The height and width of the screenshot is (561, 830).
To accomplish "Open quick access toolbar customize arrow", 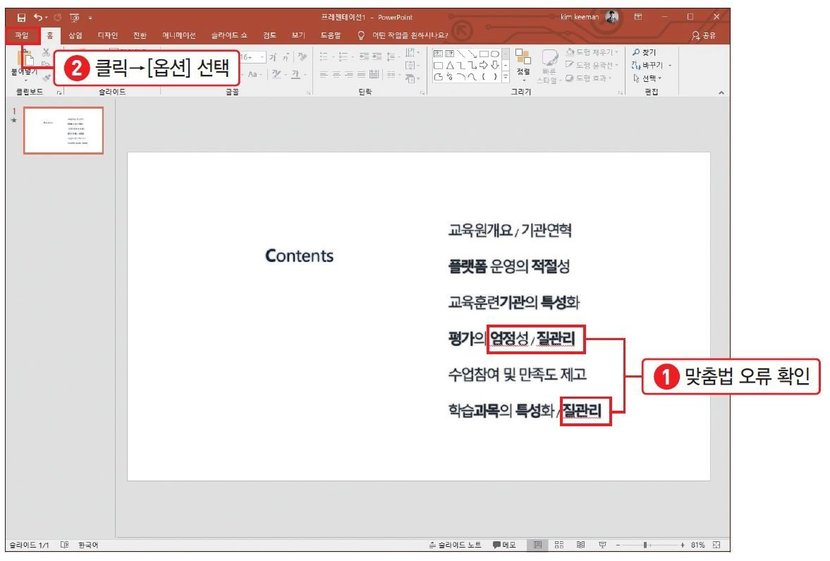I will pos(91,18).
